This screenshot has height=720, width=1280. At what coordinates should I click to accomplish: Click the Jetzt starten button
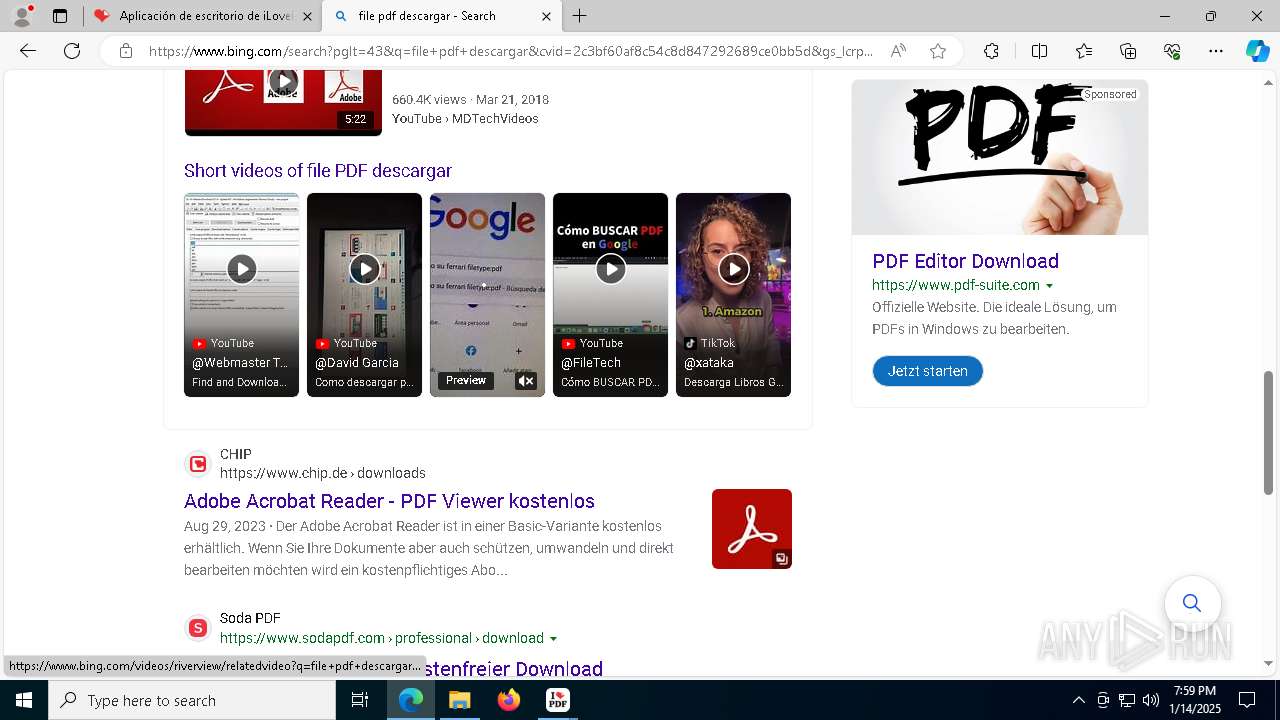(x=928, y=371)
